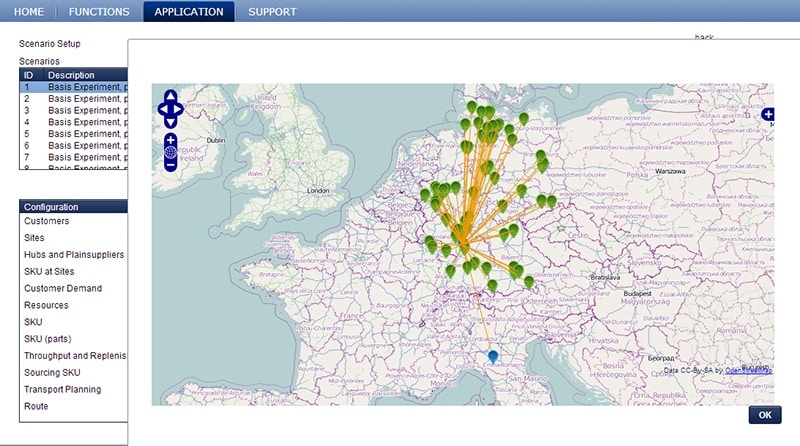
Task: Confirm the map dialog with OK
Action: [765, 415]
